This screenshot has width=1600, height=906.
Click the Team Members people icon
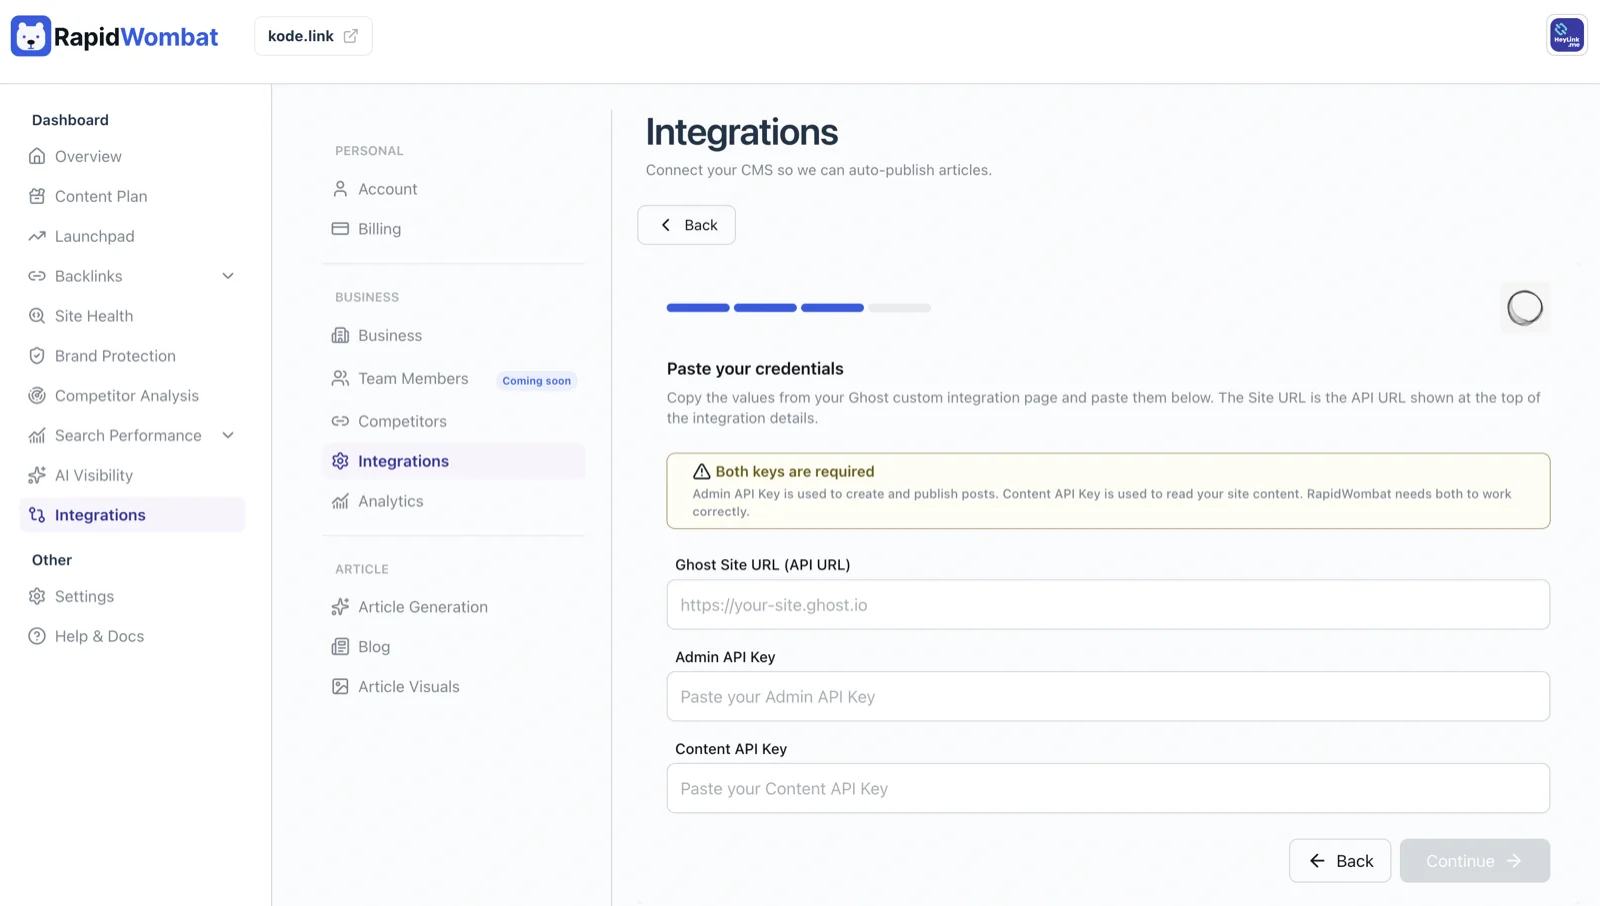340,378
